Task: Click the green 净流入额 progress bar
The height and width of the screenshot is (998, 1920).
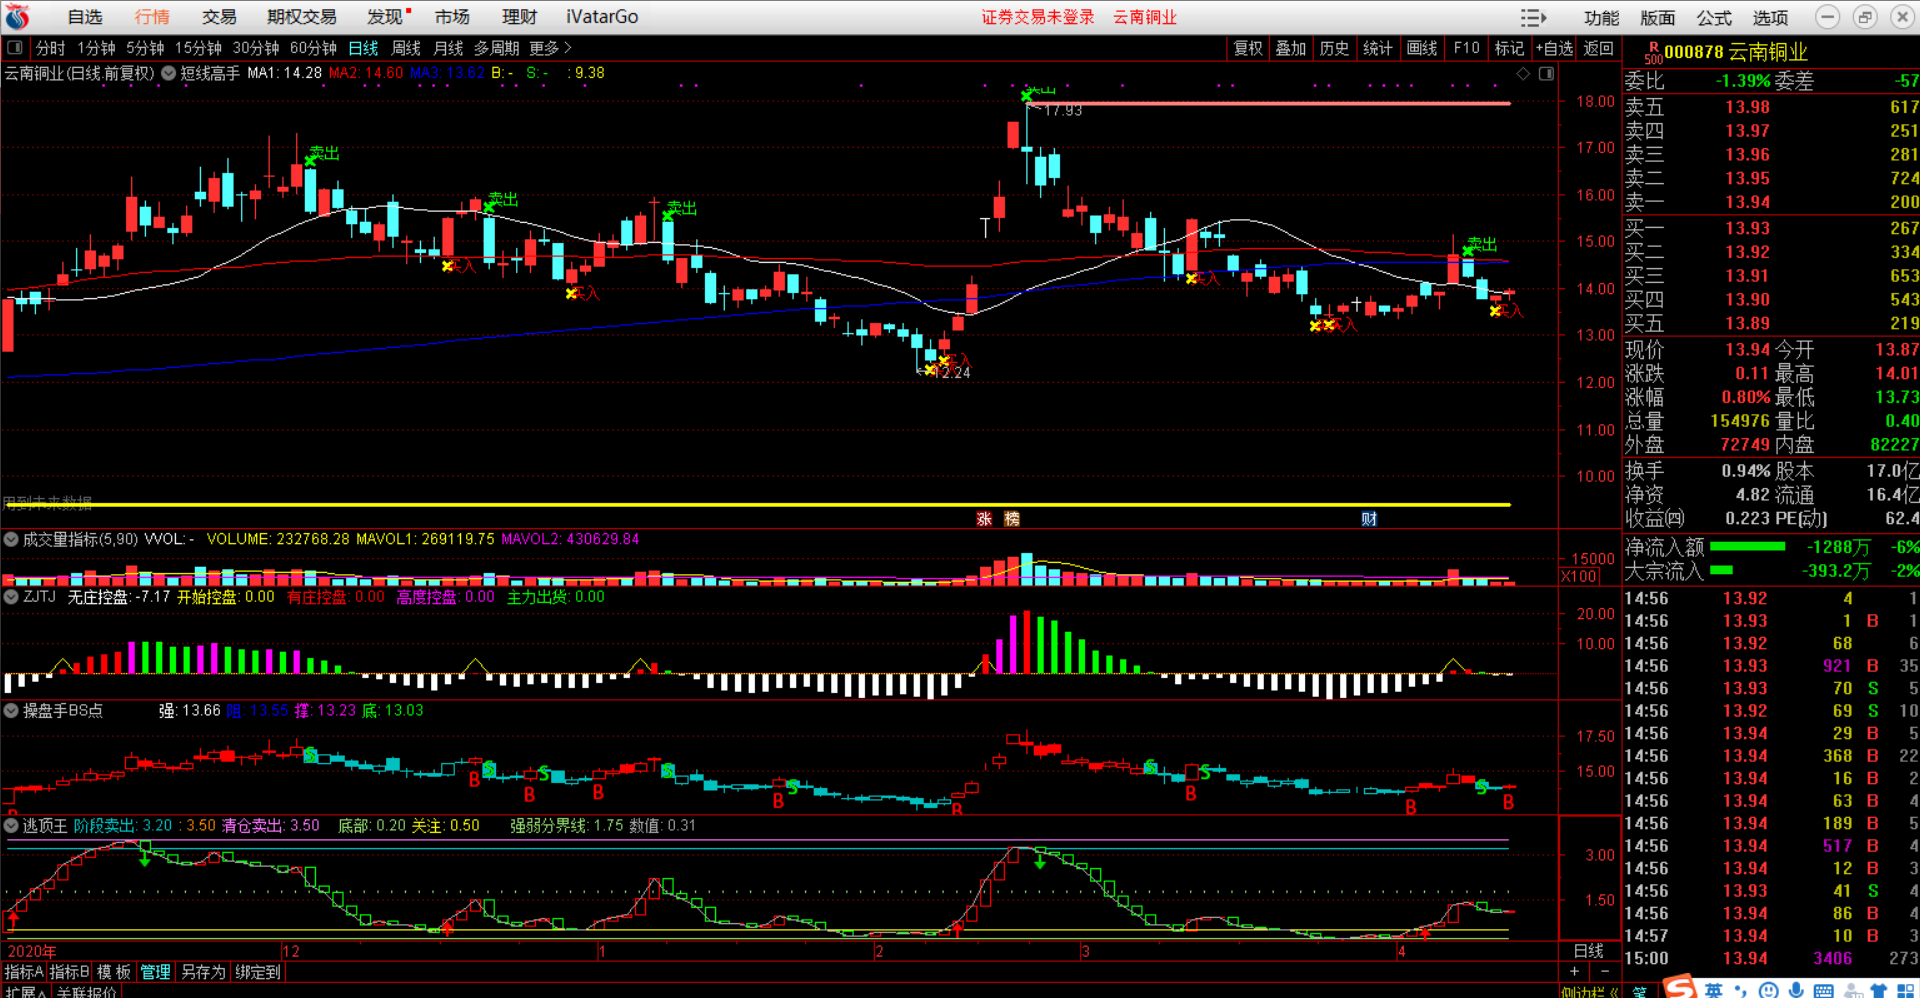Action: (1747, 546)
